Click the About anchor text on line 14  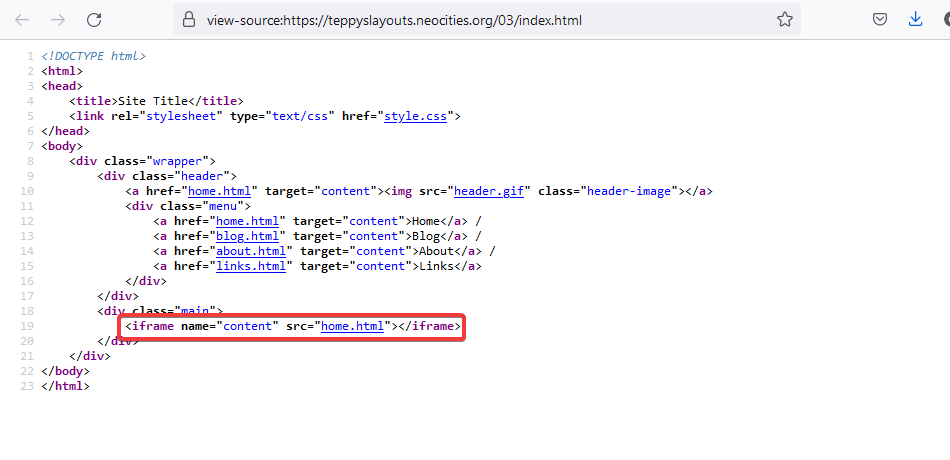coord(436,252)
